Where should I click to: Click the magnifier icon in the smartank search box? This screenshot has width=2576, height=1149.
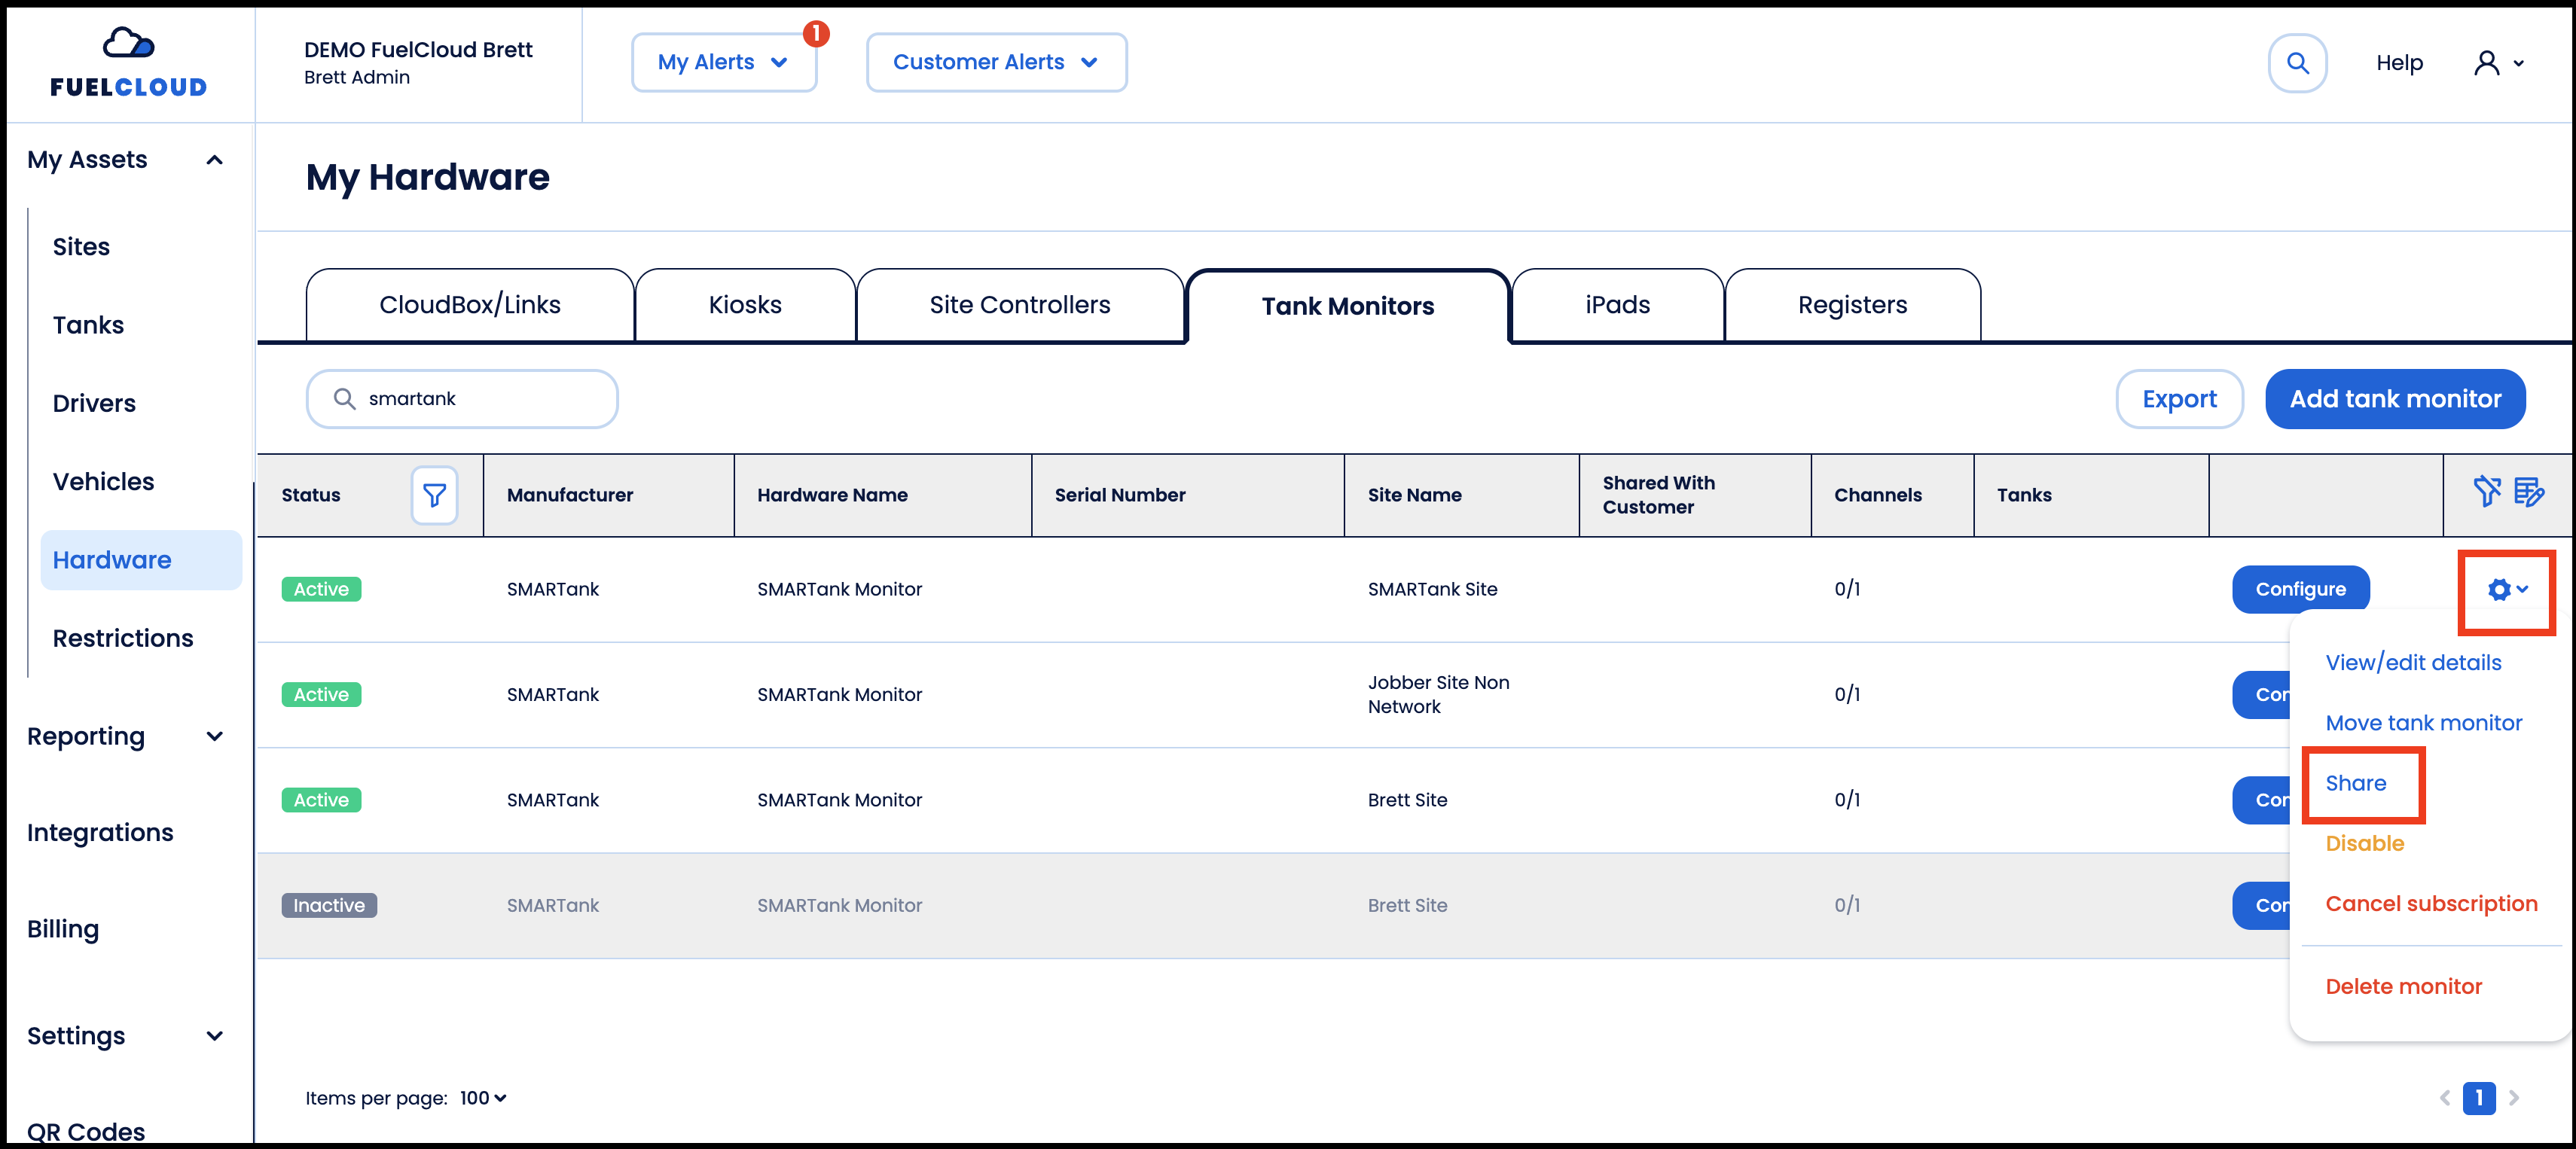pyautogui.click(x=344, y=399)
